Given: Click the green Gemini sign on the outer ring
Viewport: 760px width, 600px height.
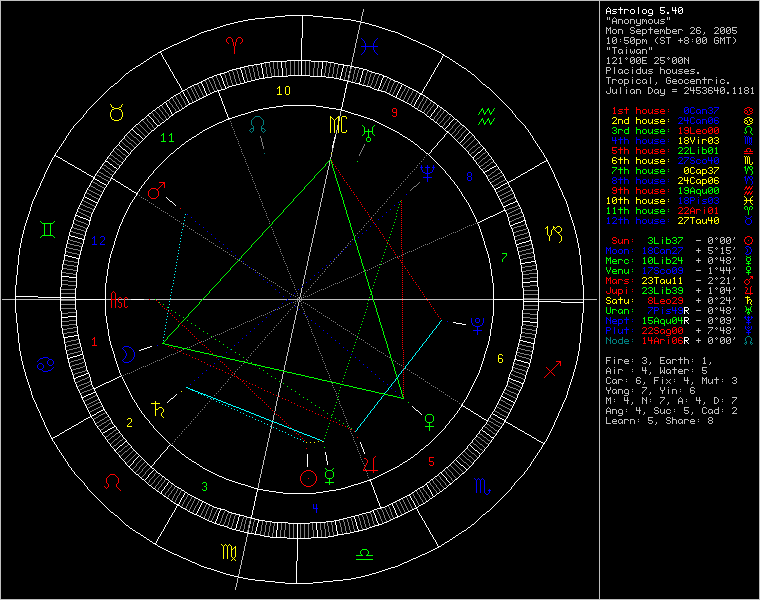Looking at the screenshot, I should 48,231.
